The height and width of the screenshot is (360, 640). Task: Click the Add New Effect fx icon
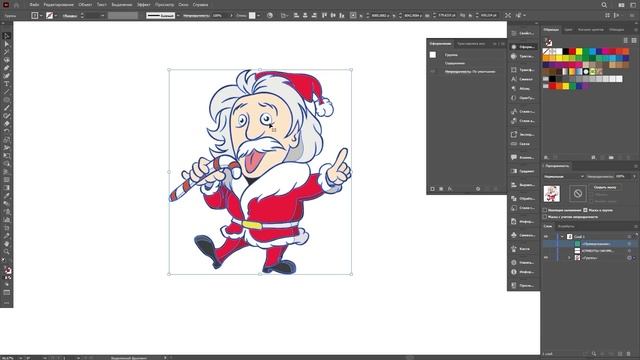tap(450, 189)
